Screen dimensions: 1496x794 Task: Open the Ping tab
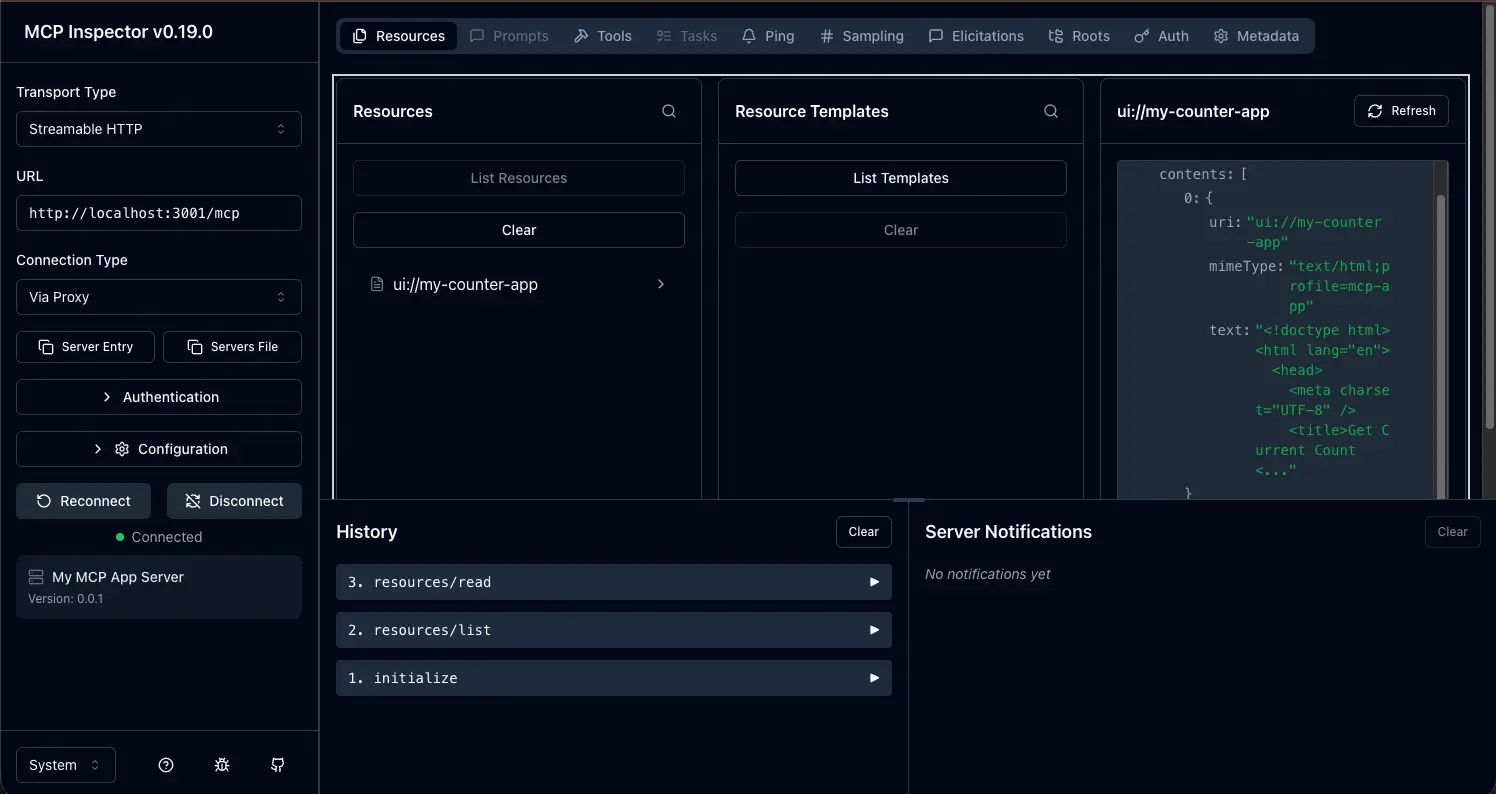coord(768,36)
